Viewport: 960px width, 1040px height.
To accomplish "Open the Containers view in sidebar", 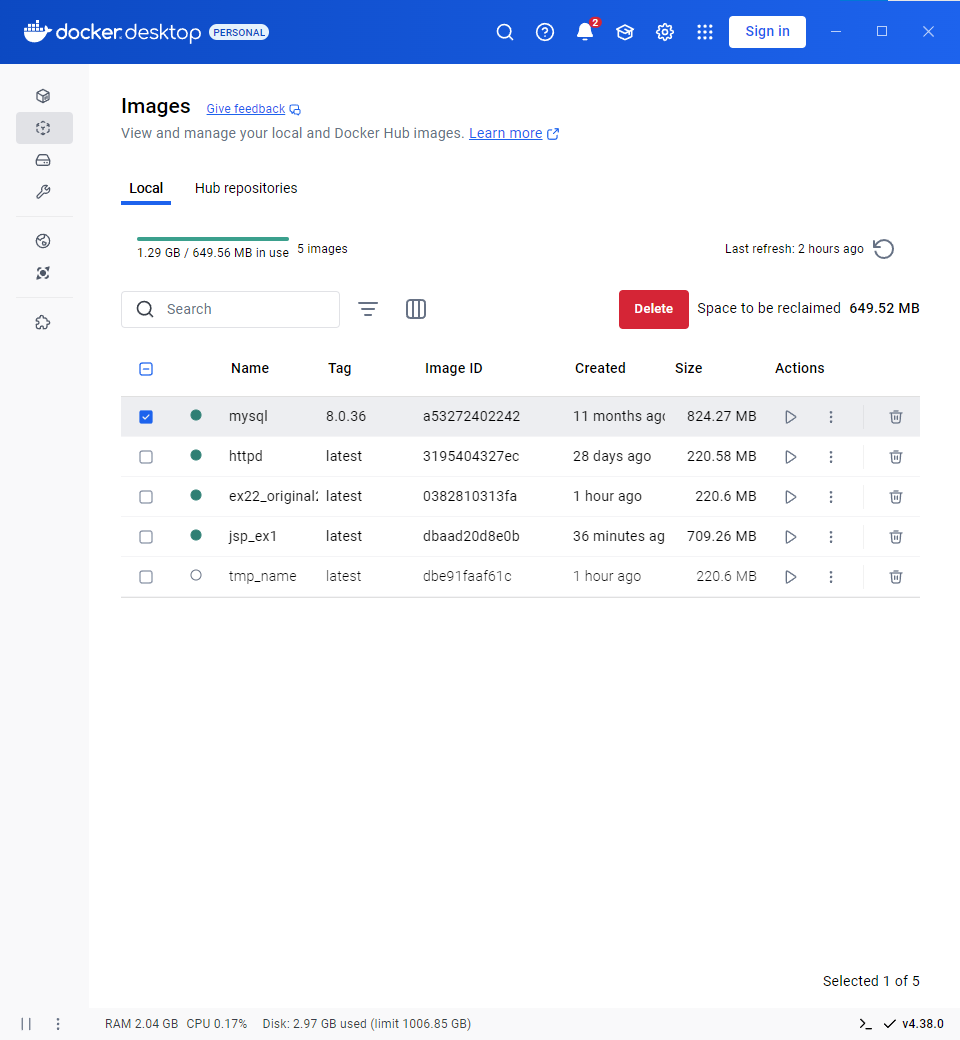I will click(x=43, y=96).
